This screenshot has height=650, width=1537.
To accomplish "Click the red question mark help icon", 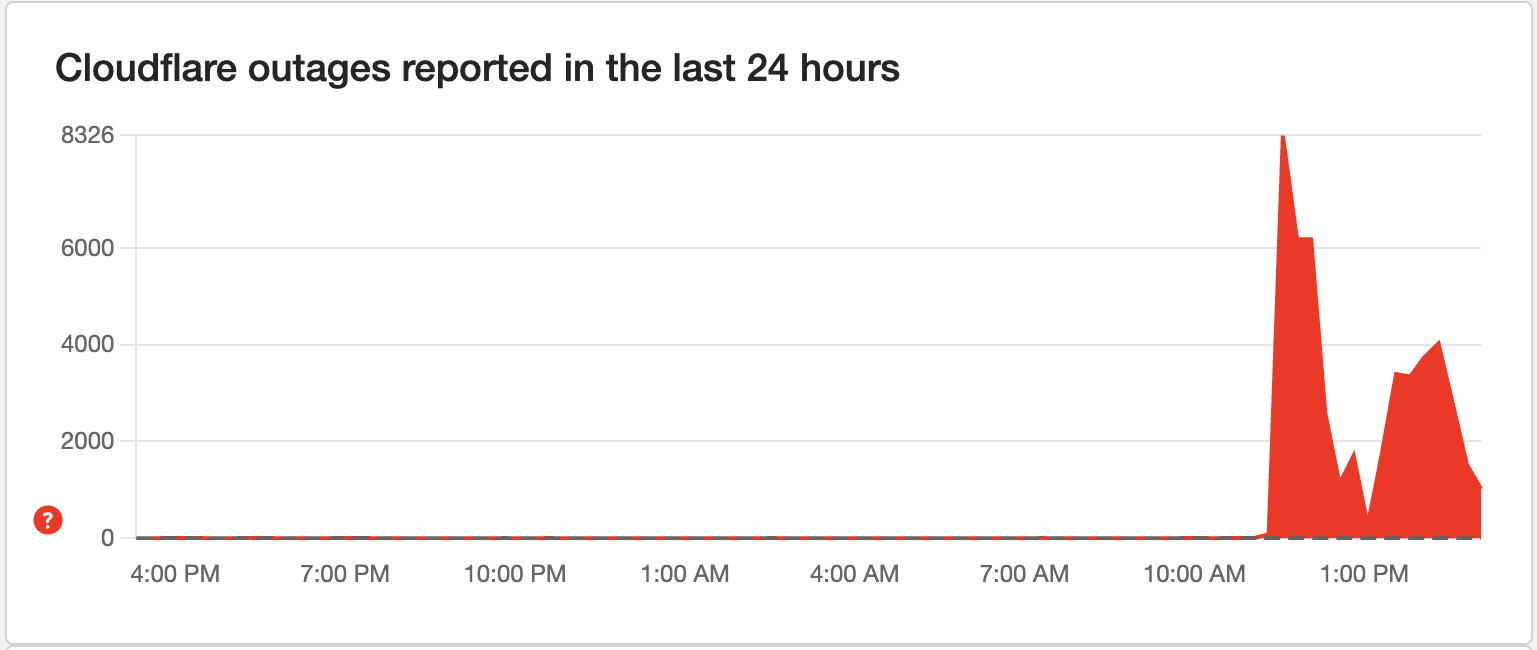I will click(48, 520).
